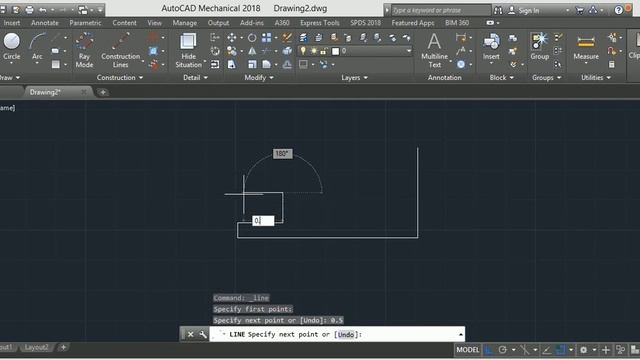The width and height of the screenshot is (640, 360).
Task: Click the Print icon in quick access toolbar
Action: point(29,9)
